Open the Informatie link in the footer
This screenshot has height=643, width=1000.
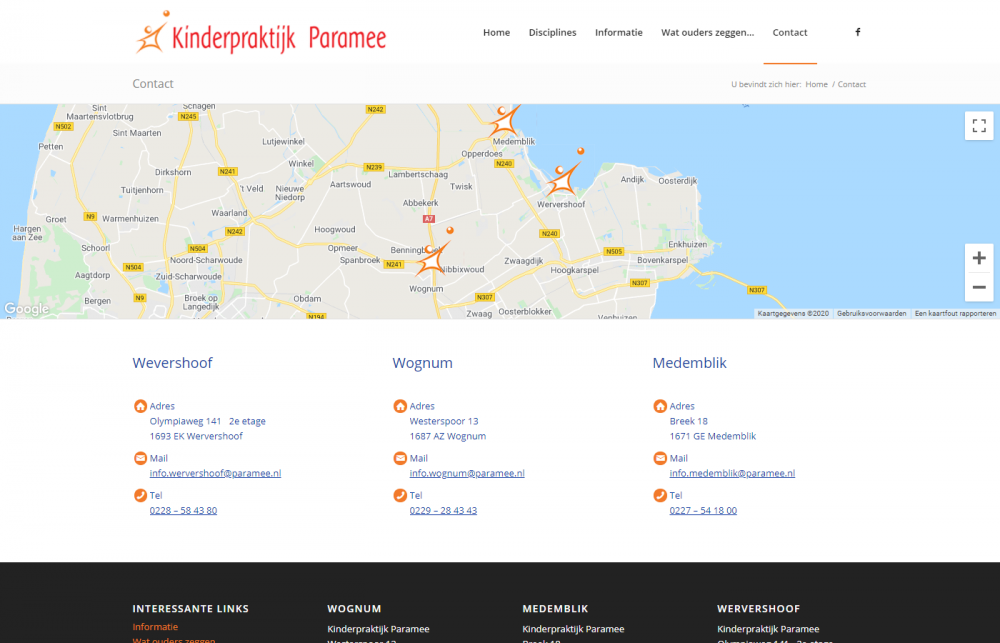click(x=155, y=627)
